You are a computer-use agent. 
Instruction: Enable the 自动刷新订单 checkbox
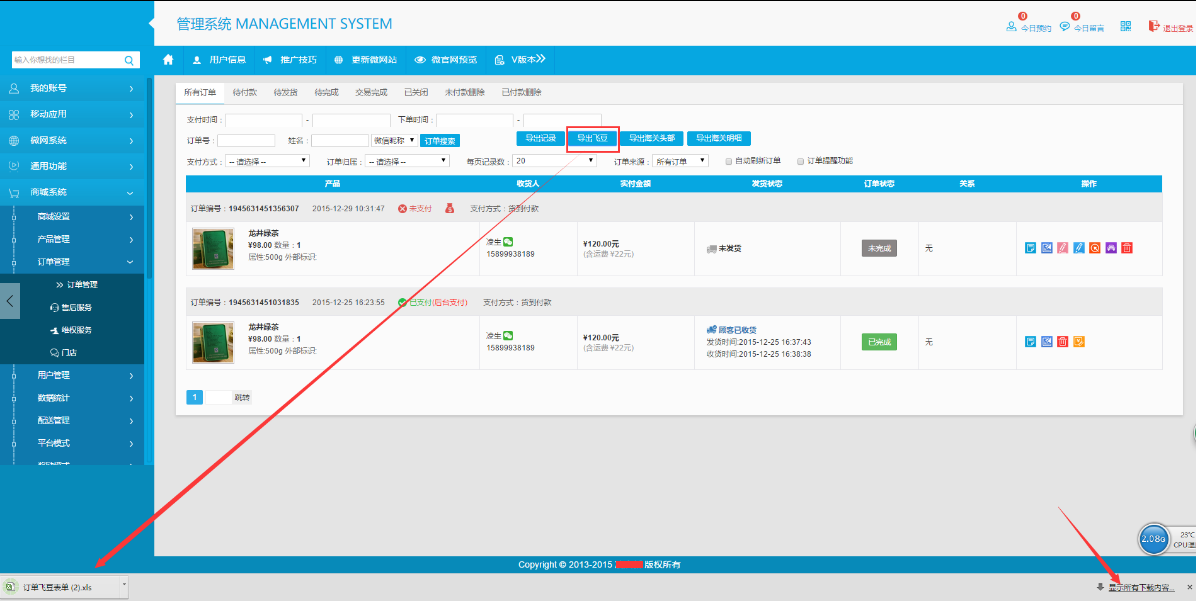pyautogui.click(x=729, y=160)
